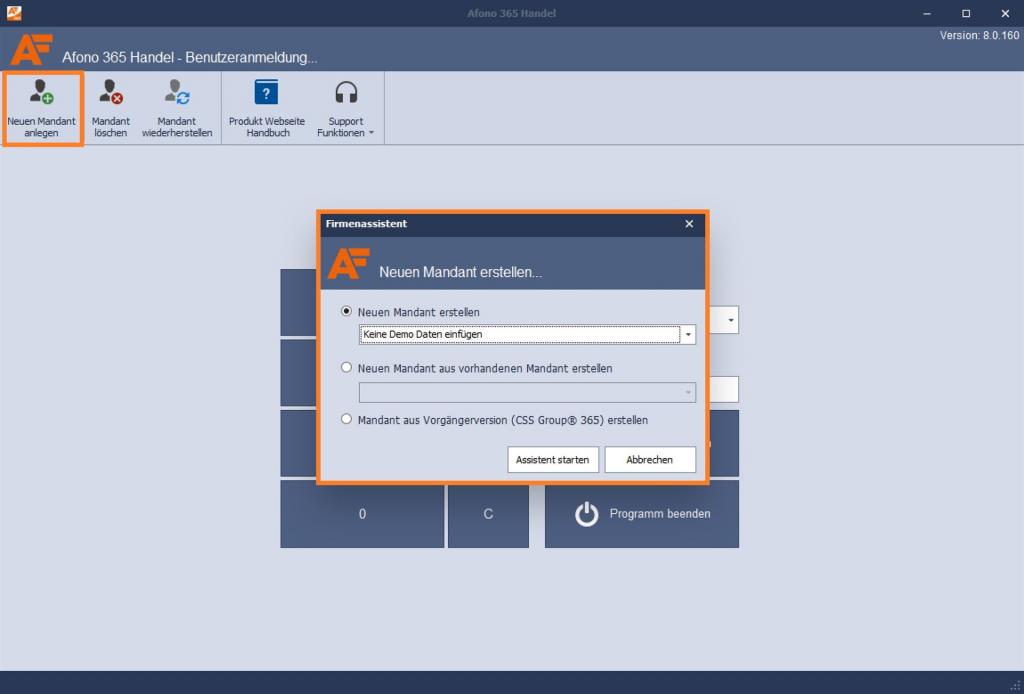Click the Neuen Mandant erstellen... dialog heading
Viewport: 1024px width, 694px height.
coord(460,272)
